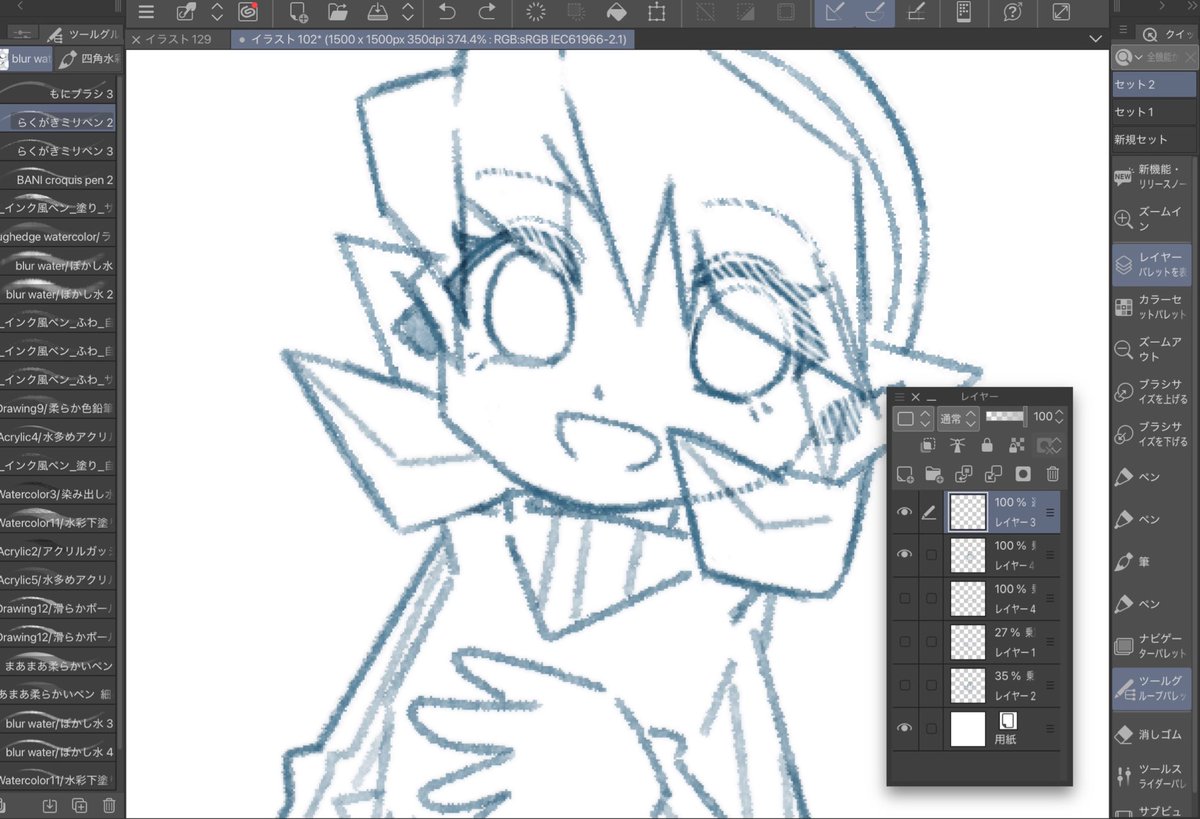Show the hidden レイヤー 1 layer via visibility box
The image size is (1200, 819).
click(x=904, y=641)
